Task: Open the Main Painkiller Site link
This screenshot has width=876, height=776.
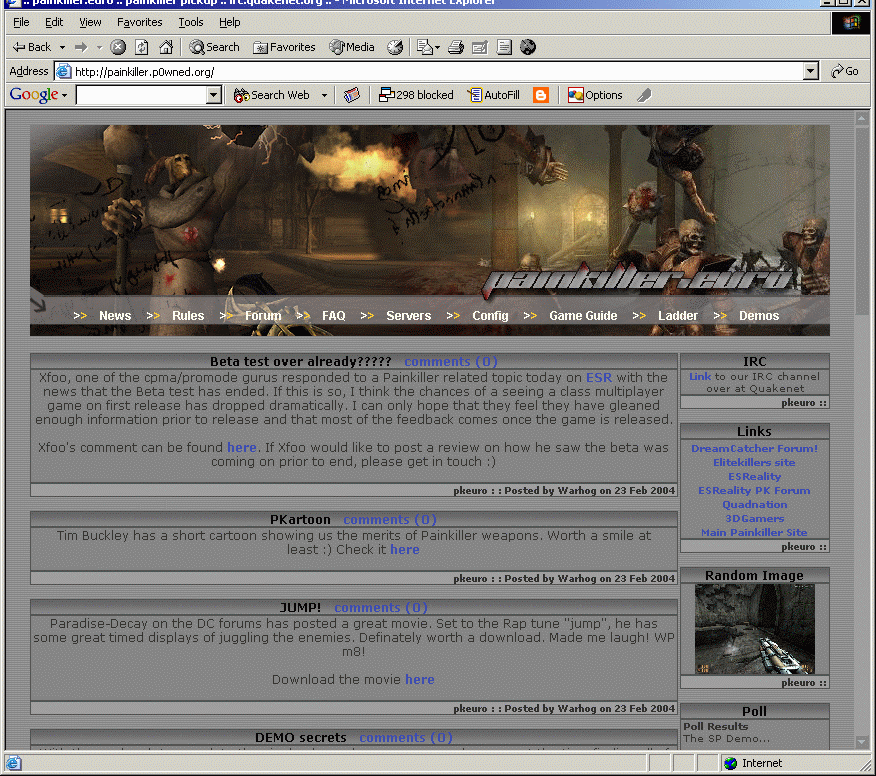Action: tap(754, 532)
